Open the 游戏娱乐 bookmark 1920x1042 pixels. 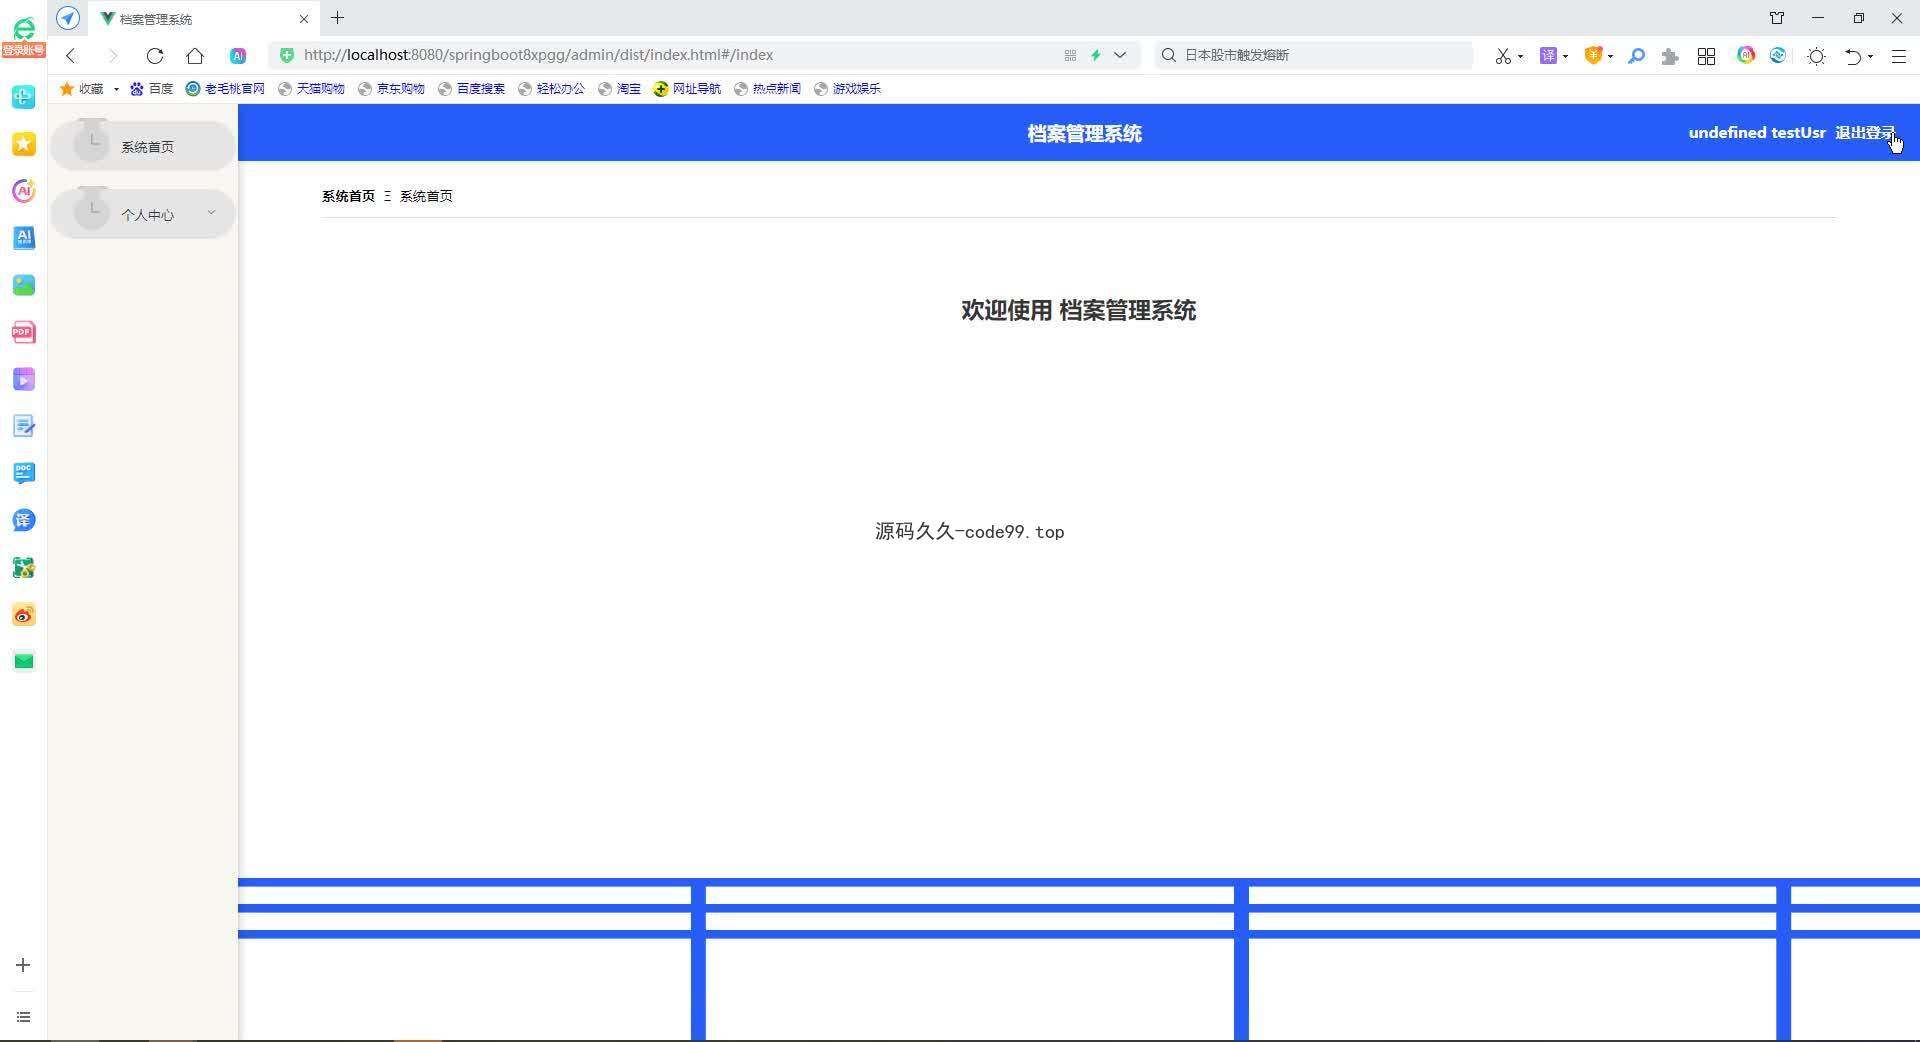[847, 89]
